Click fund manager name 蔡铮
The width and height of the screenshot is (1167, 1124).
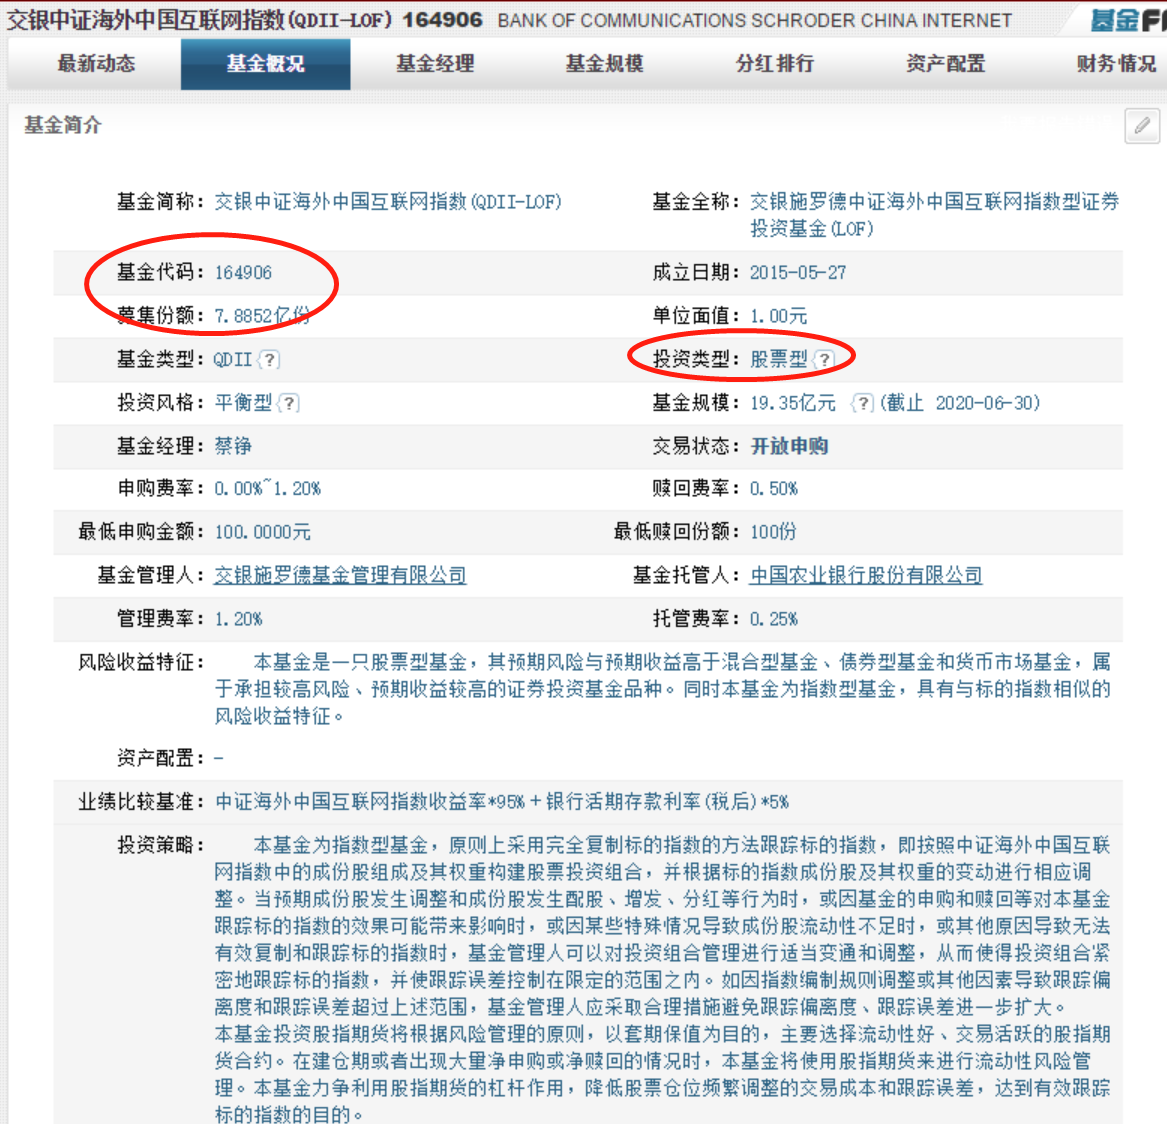click(x=233, y=447)
